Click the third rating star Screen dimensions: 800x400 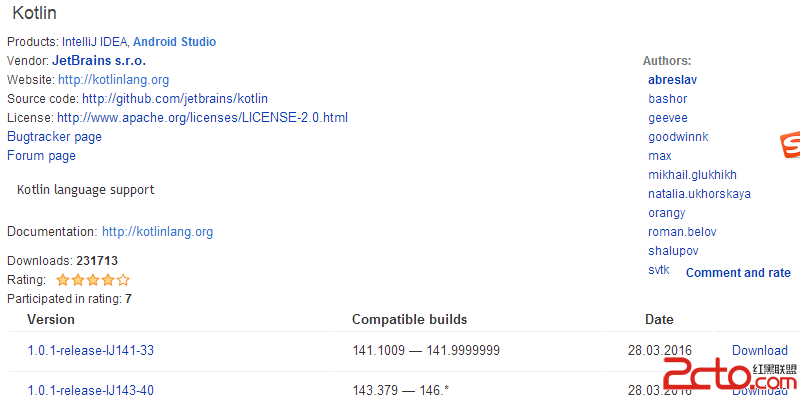(x=93, y=280)
